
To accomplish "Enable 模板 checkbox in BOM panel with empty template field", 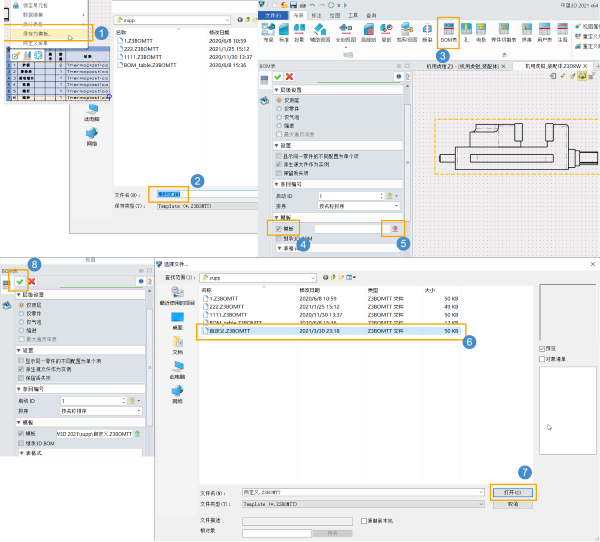I will (279, 229).
